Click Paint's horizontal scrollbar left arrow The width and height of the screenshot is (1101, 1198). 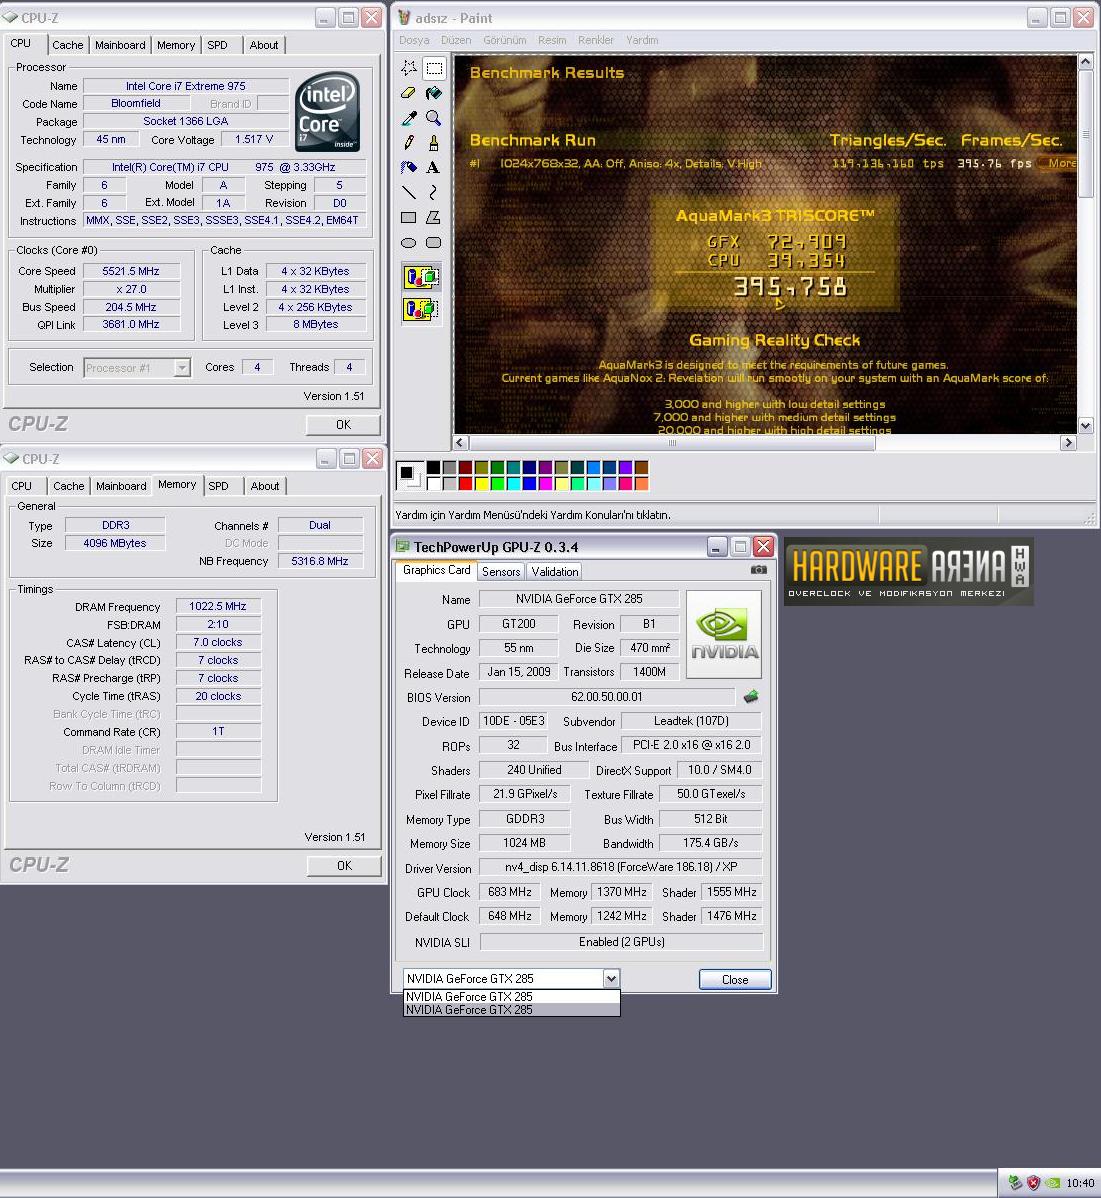click(x=460, y=442)
